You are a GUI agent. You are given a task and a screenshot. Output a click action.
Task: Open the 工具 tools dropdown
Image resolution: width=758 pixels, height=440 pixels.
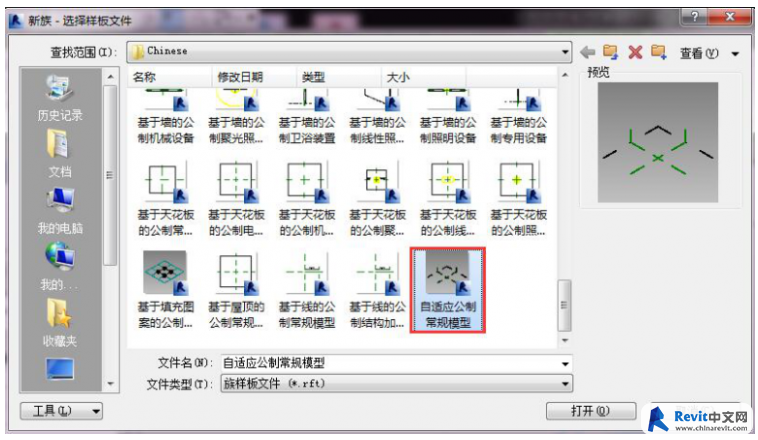tap(61, 411)
